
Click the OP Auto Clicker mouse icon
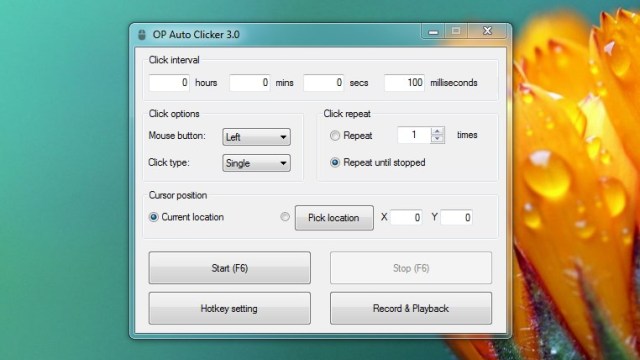point(142,35)
